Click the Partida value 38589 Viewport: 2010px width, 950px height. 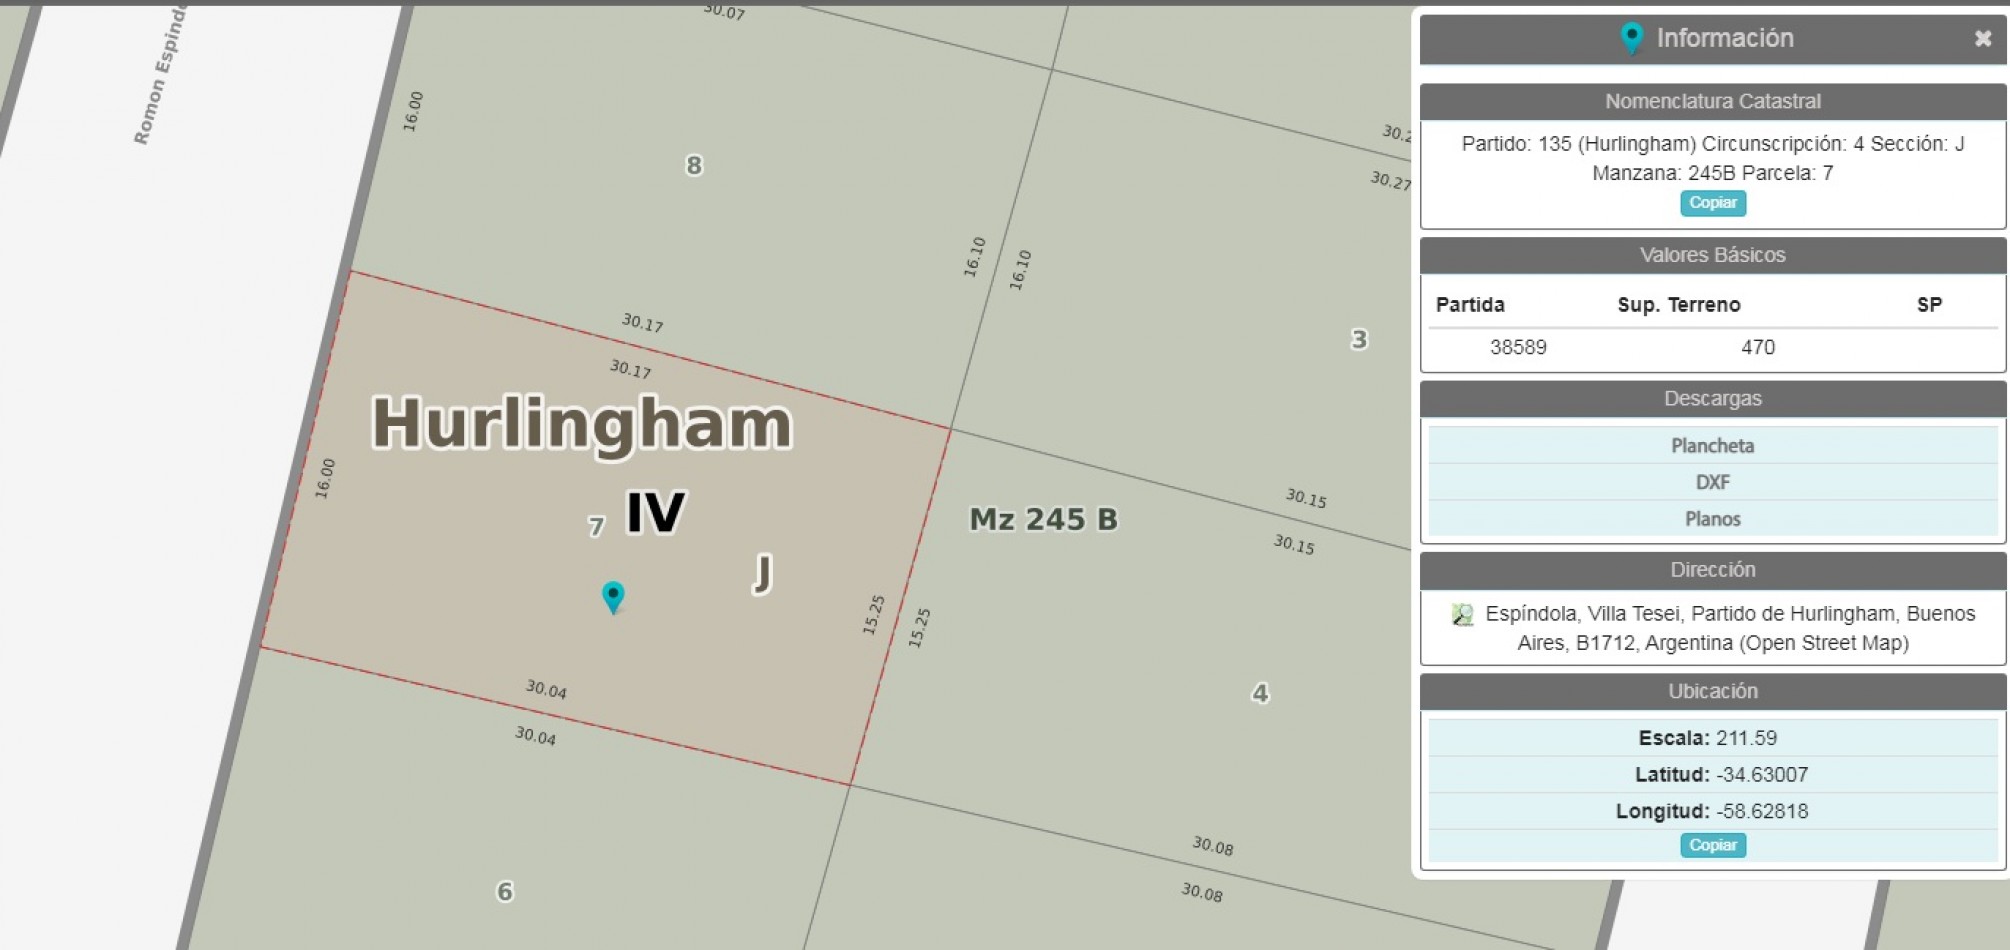(1518, 347)
